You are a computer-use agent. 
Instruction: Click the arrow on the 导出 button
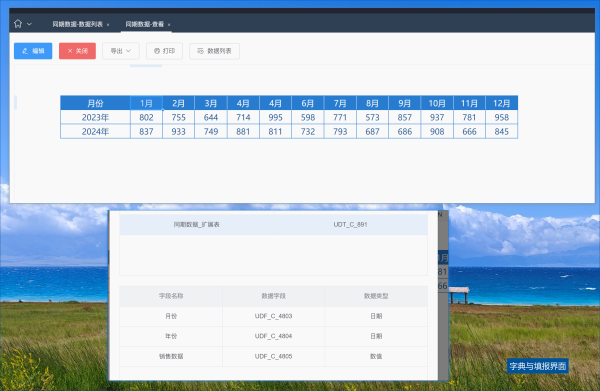[x=128, y=51]
